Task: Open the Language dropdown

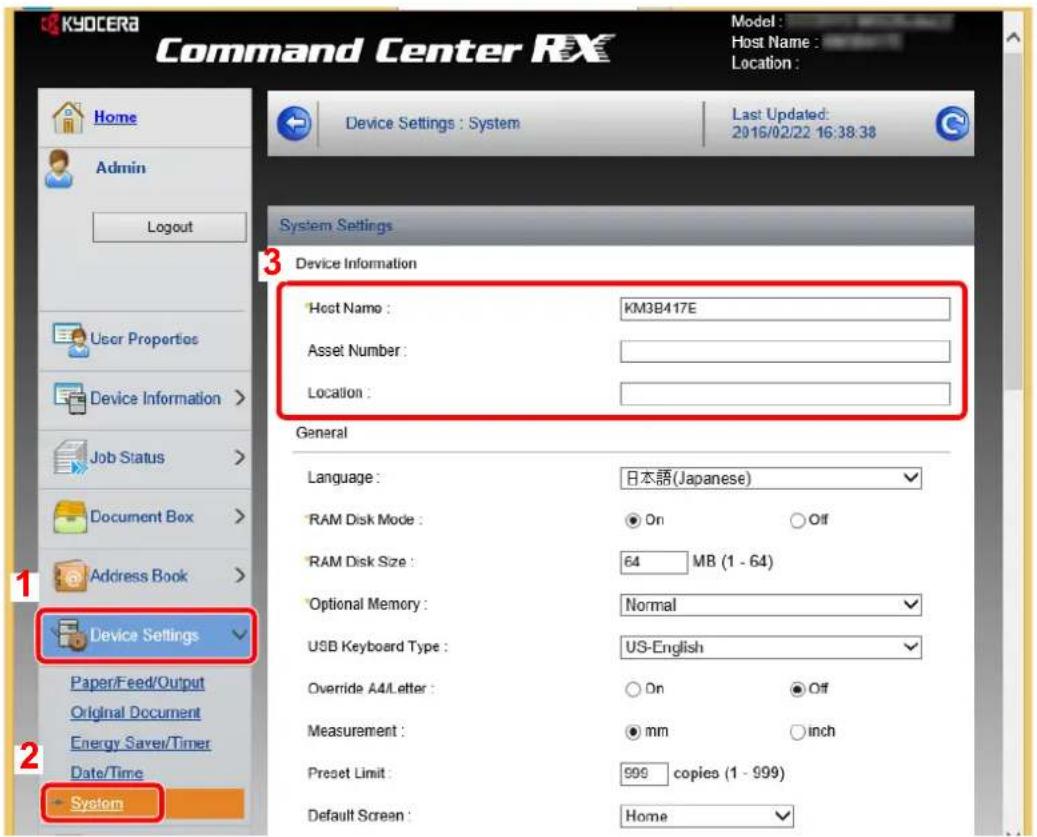Action: coord(770,478)
